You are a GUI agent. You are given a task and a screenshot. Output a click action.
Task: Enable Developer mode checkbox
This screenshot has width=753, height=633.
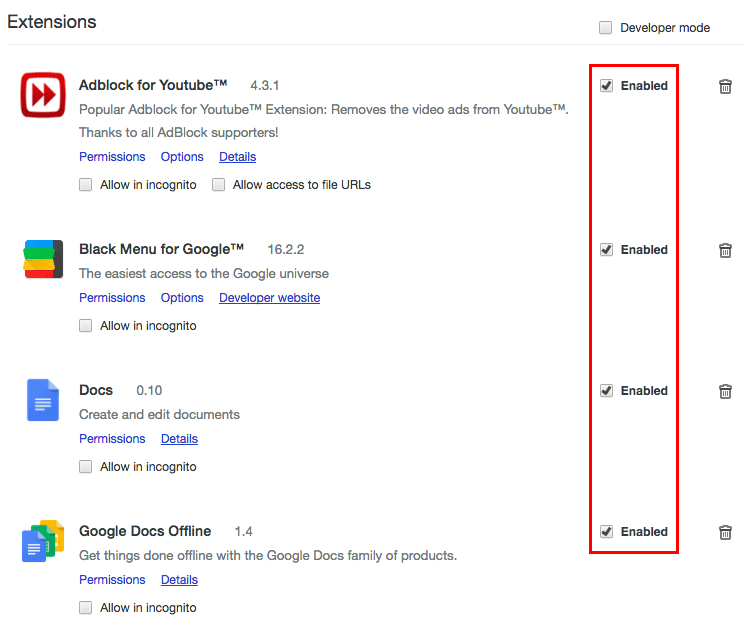click(x=606, y=27)
